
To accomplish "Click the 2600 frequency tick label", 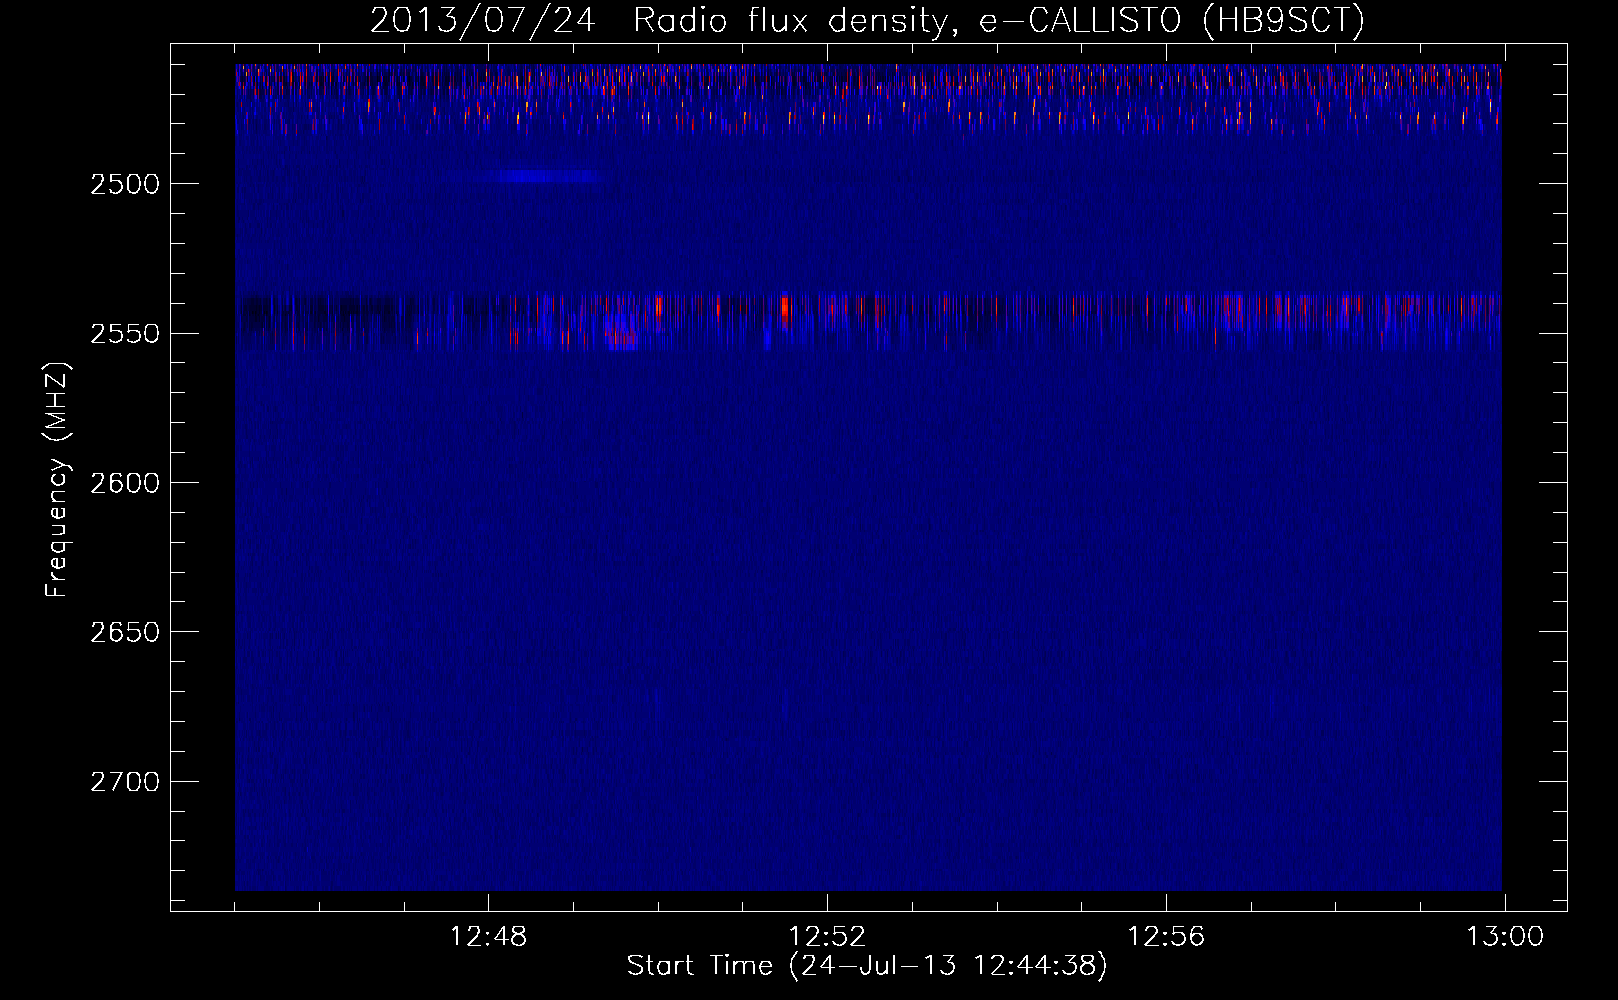I will point(124,483).
